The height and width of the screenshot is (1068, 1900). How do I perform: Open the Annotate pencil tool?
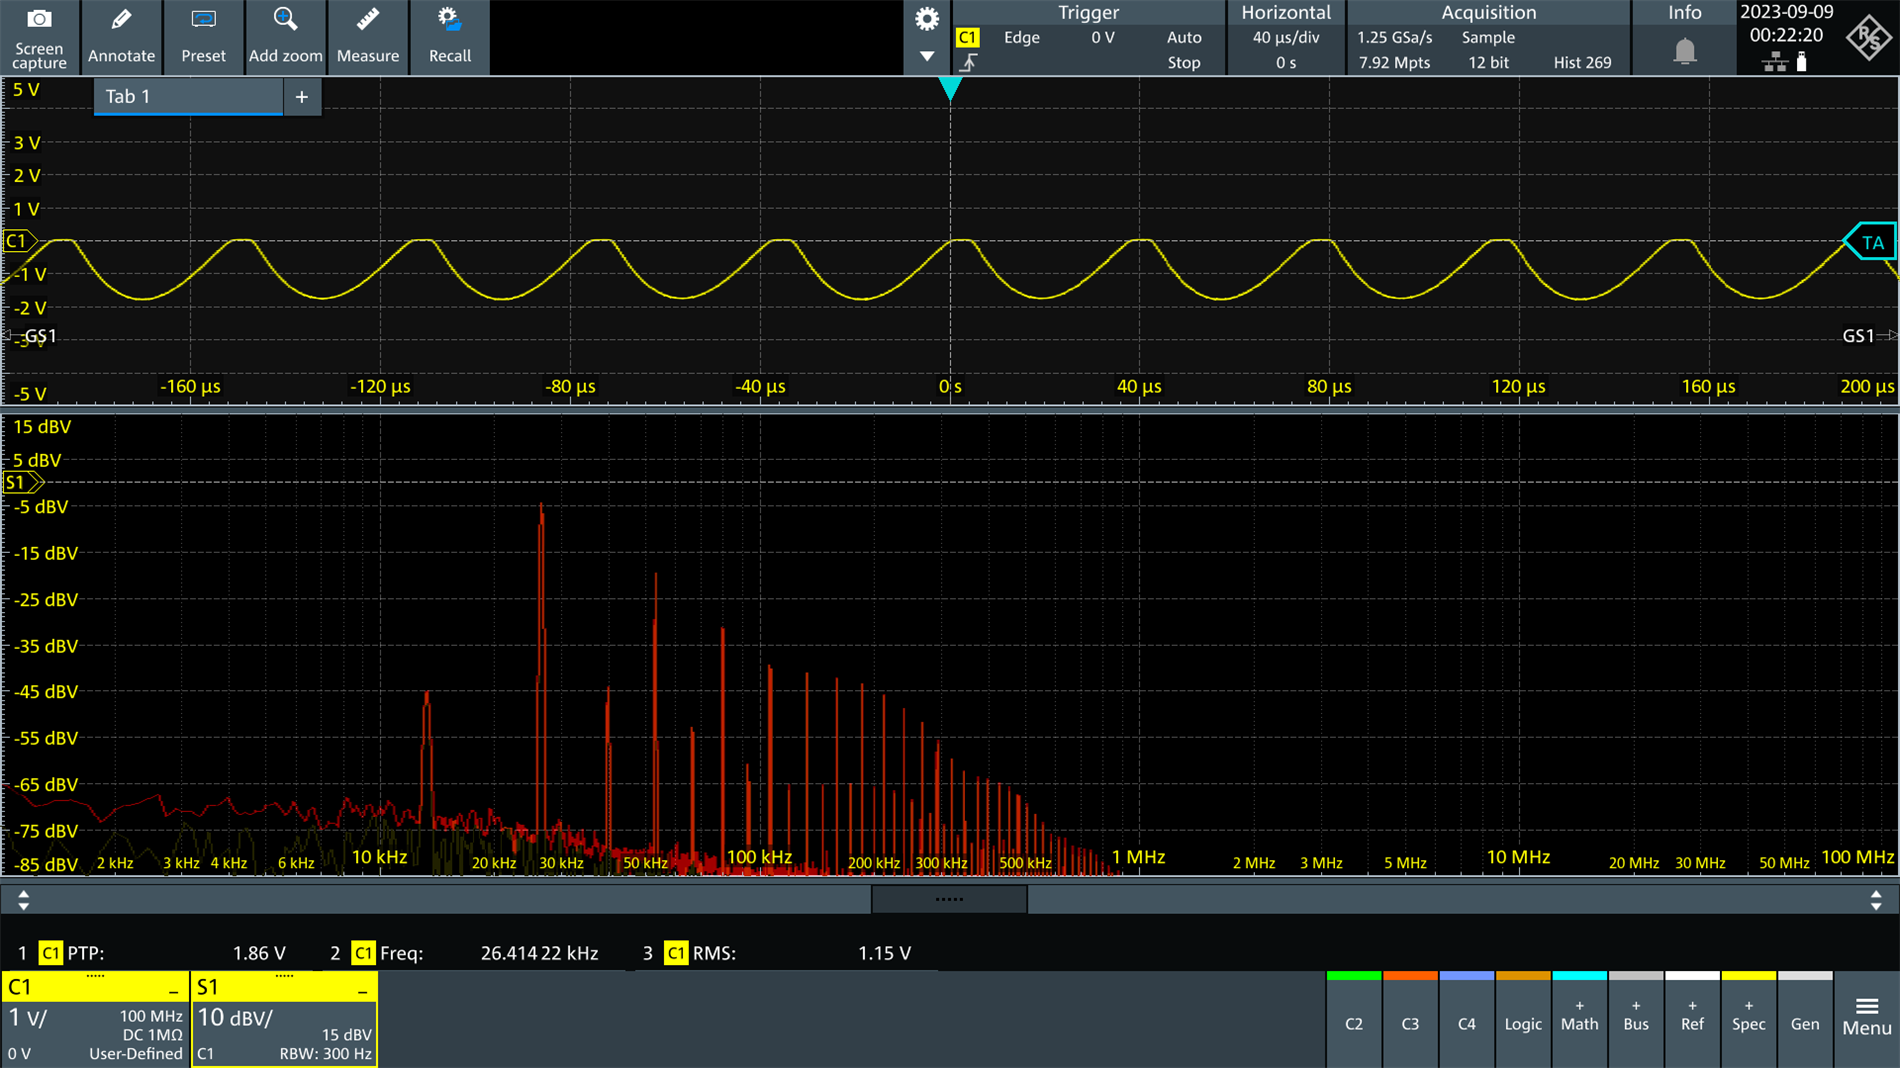coord(121,37)
